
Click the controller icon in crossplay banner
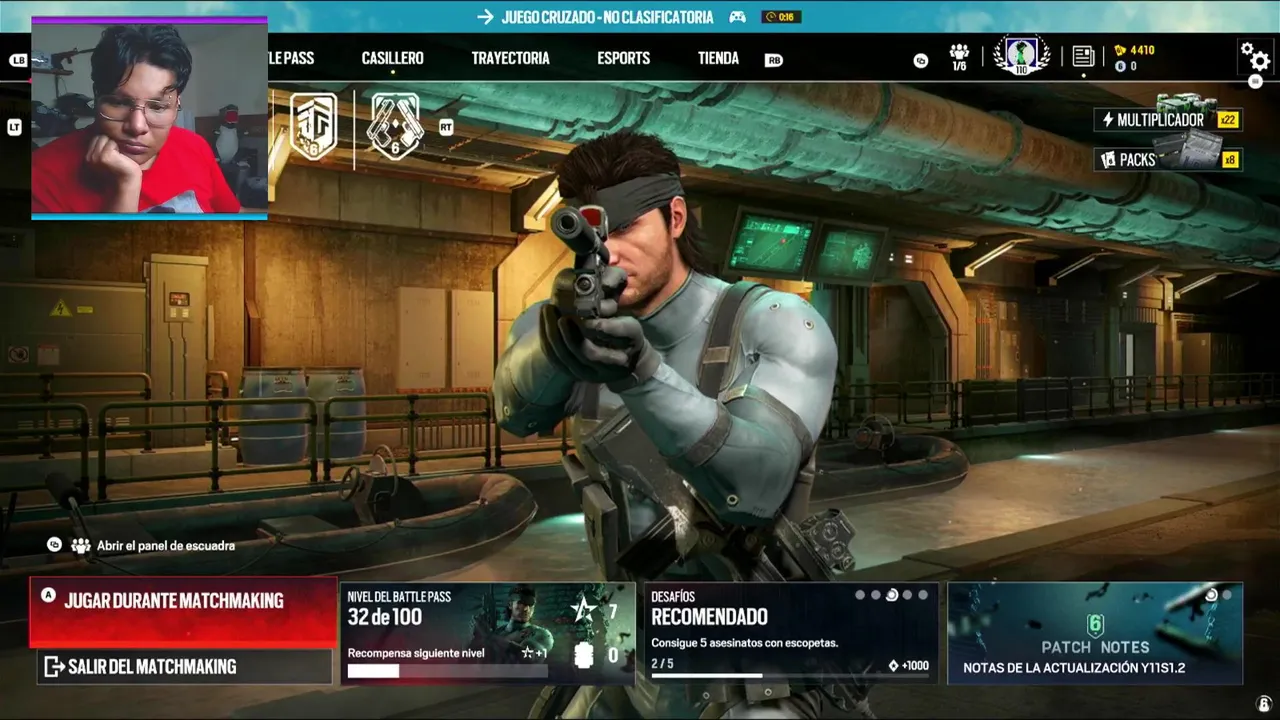[x=737, y=17]
